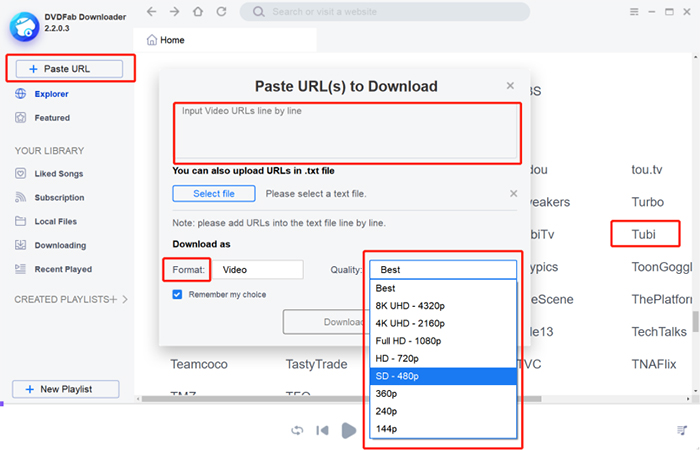Click the video URLs text area
Viewport: 700px width, 450px height.
(x=347, y=133)
